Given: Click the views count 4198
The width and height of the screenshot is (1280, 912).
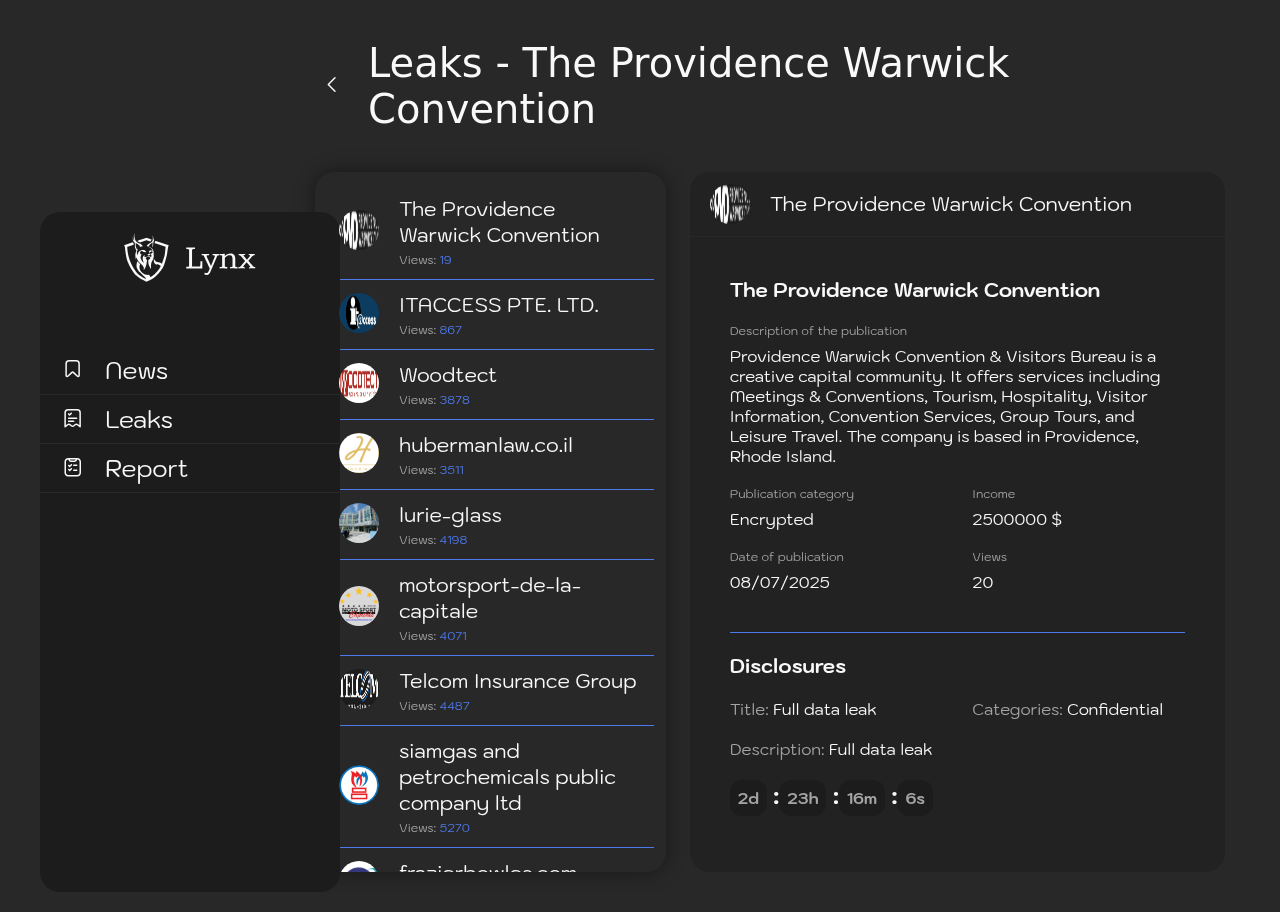Looking at the screenshot, I should coord(454,540).
